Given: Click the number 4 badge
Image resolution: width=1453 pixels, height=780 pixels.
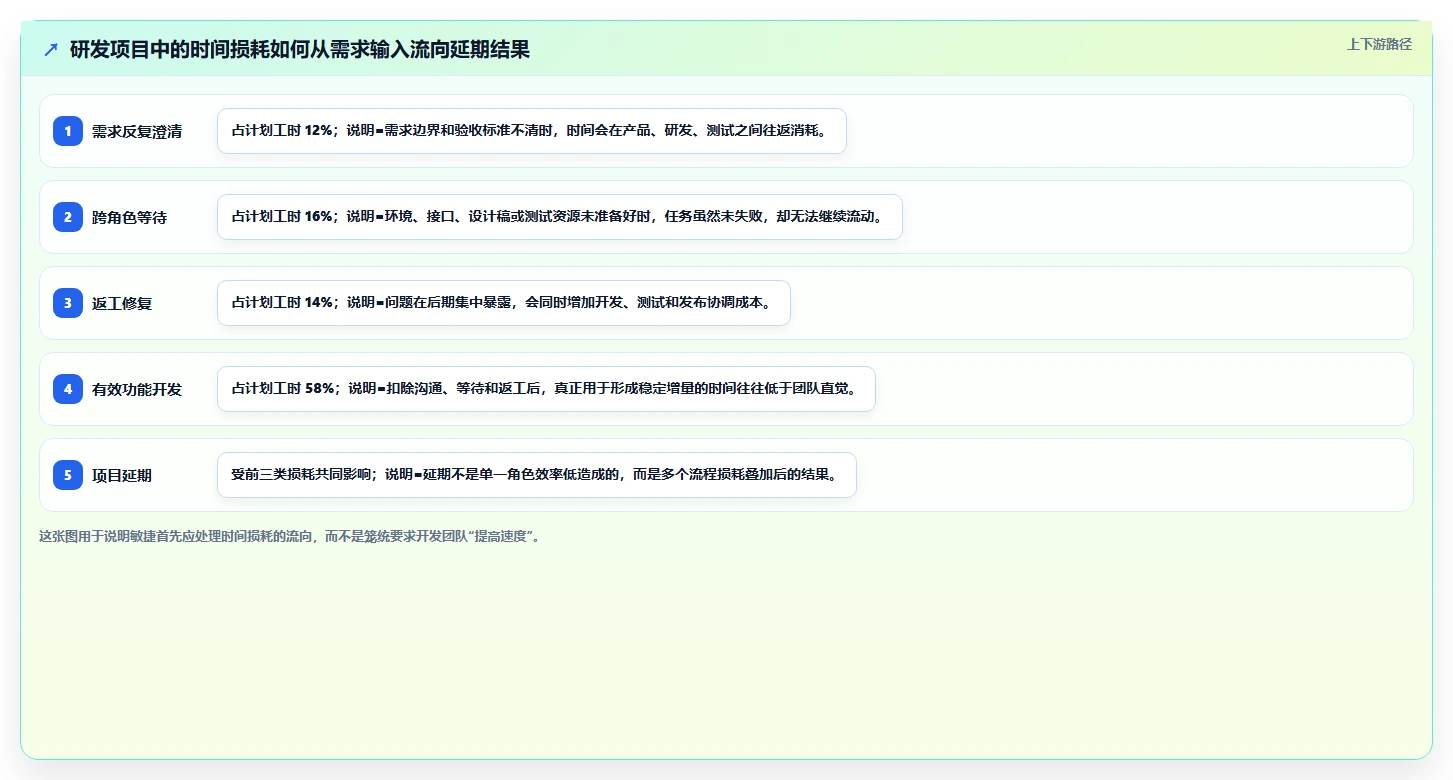Looking at the screenshot, I should (x=68, y=389).
